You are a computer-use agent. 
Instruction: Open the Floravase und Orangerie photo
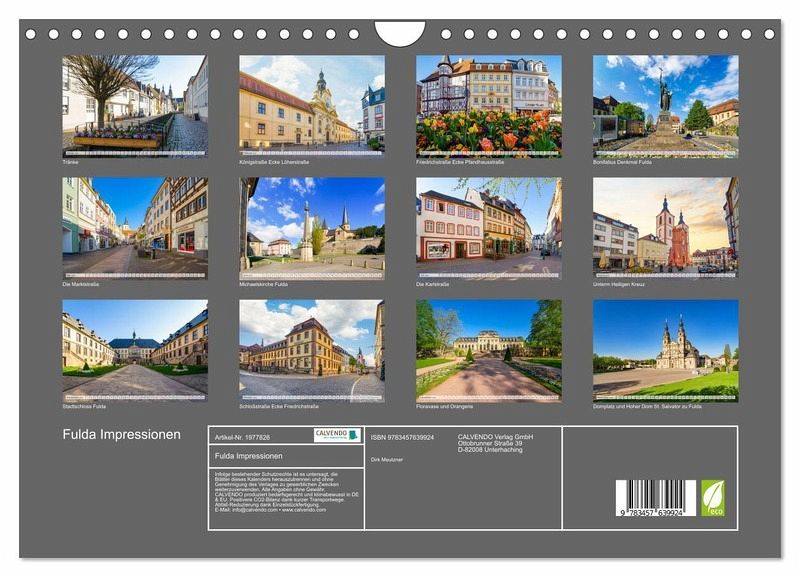pyautogui.click(x=489, y=350)
